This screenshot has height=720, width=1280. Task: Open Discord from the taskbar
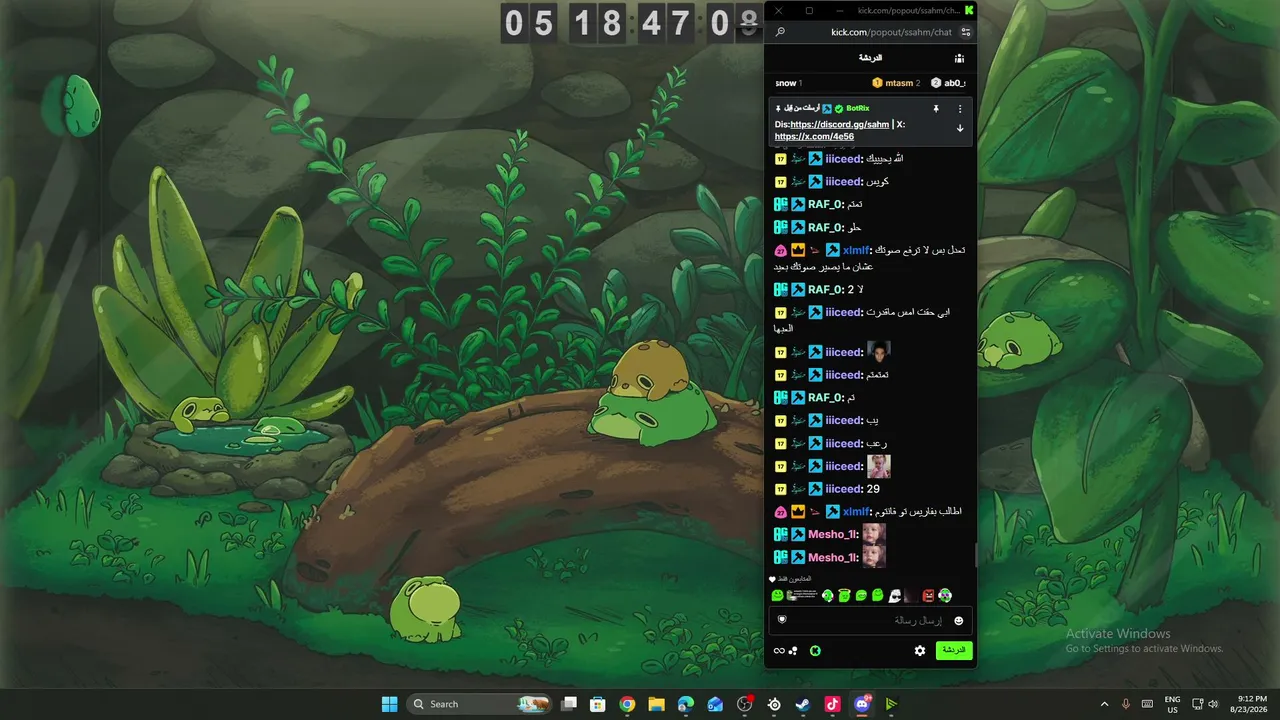tap(862, 704)
